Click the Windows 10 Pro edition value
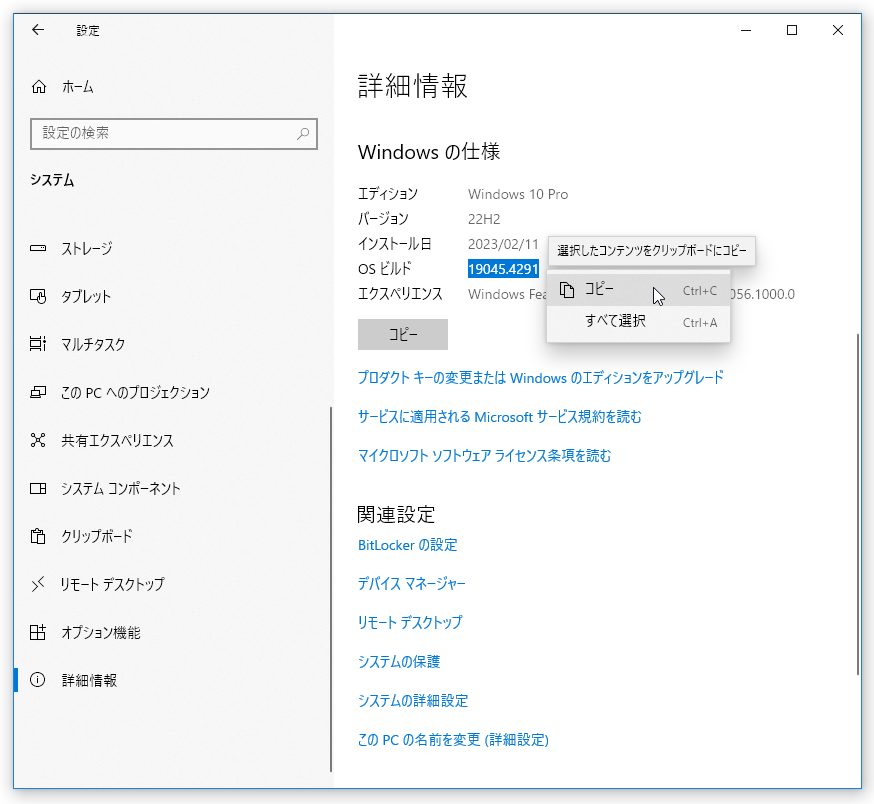 pos(518,194)
